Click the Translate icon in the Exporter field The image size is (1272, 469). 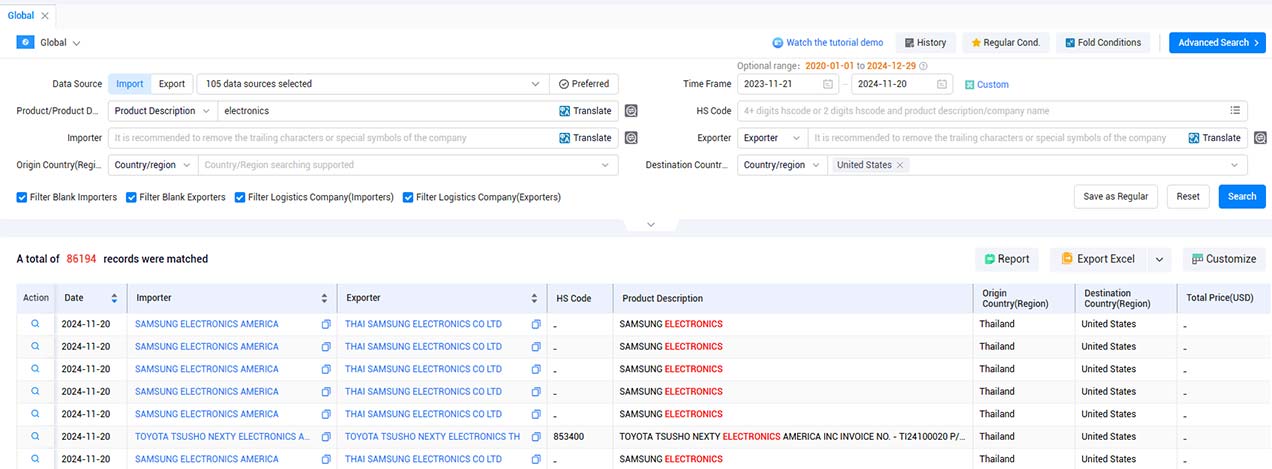coord(1194,138)
